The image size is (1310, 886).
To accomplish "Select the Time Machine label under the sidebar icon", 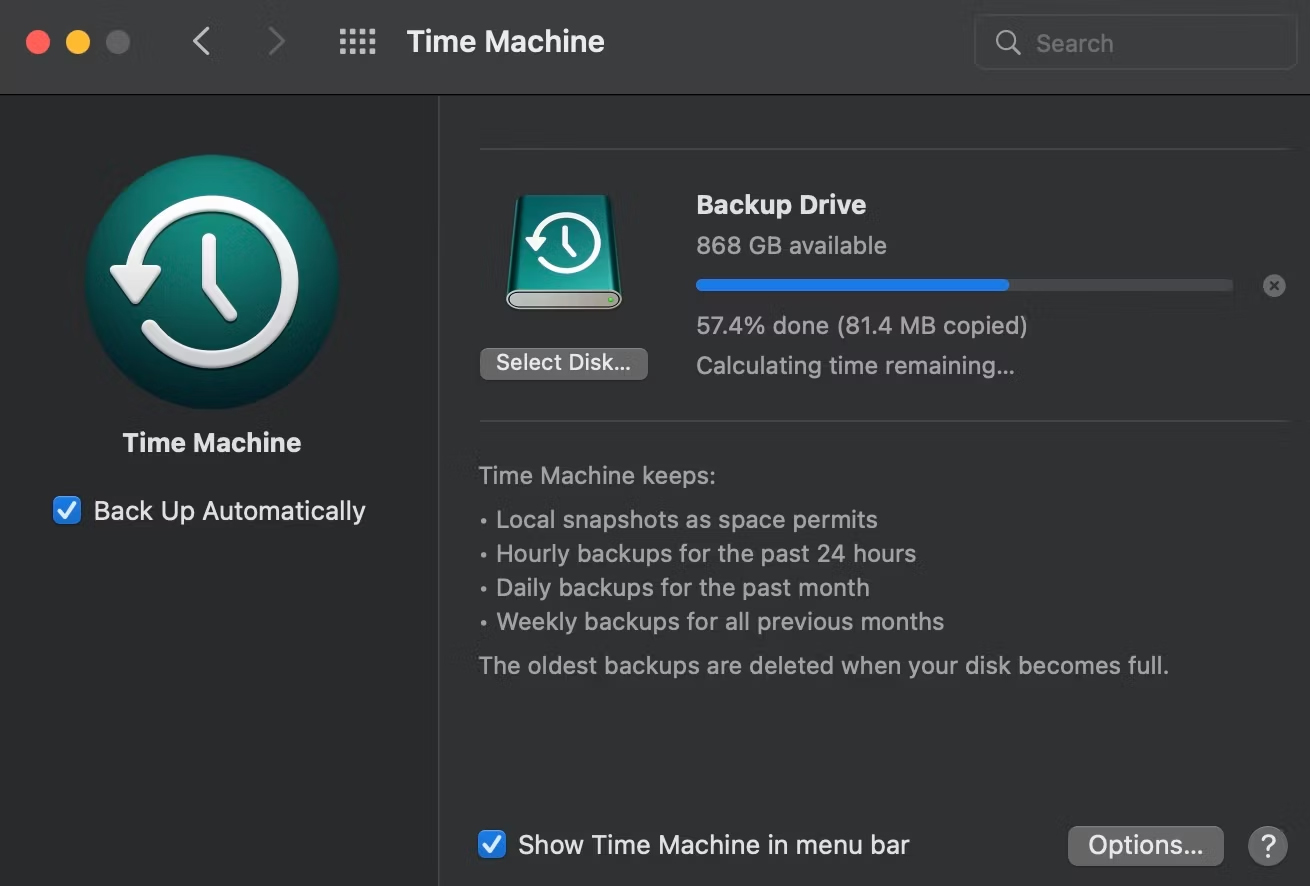I will point(211,442).
